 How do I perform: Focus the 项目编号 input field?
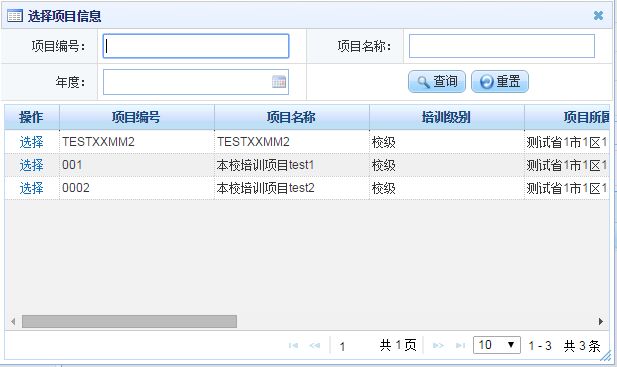coord(196,46)
